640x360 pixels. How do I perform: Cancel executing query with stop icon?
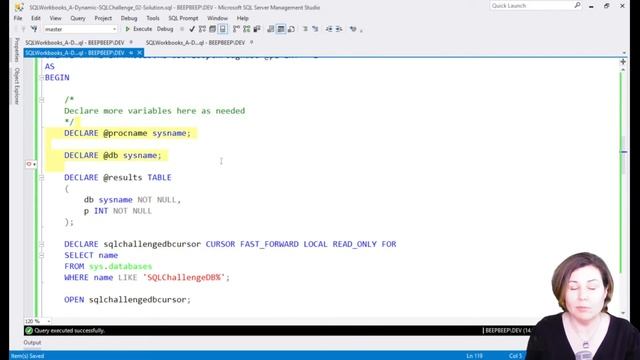(182, 29)
